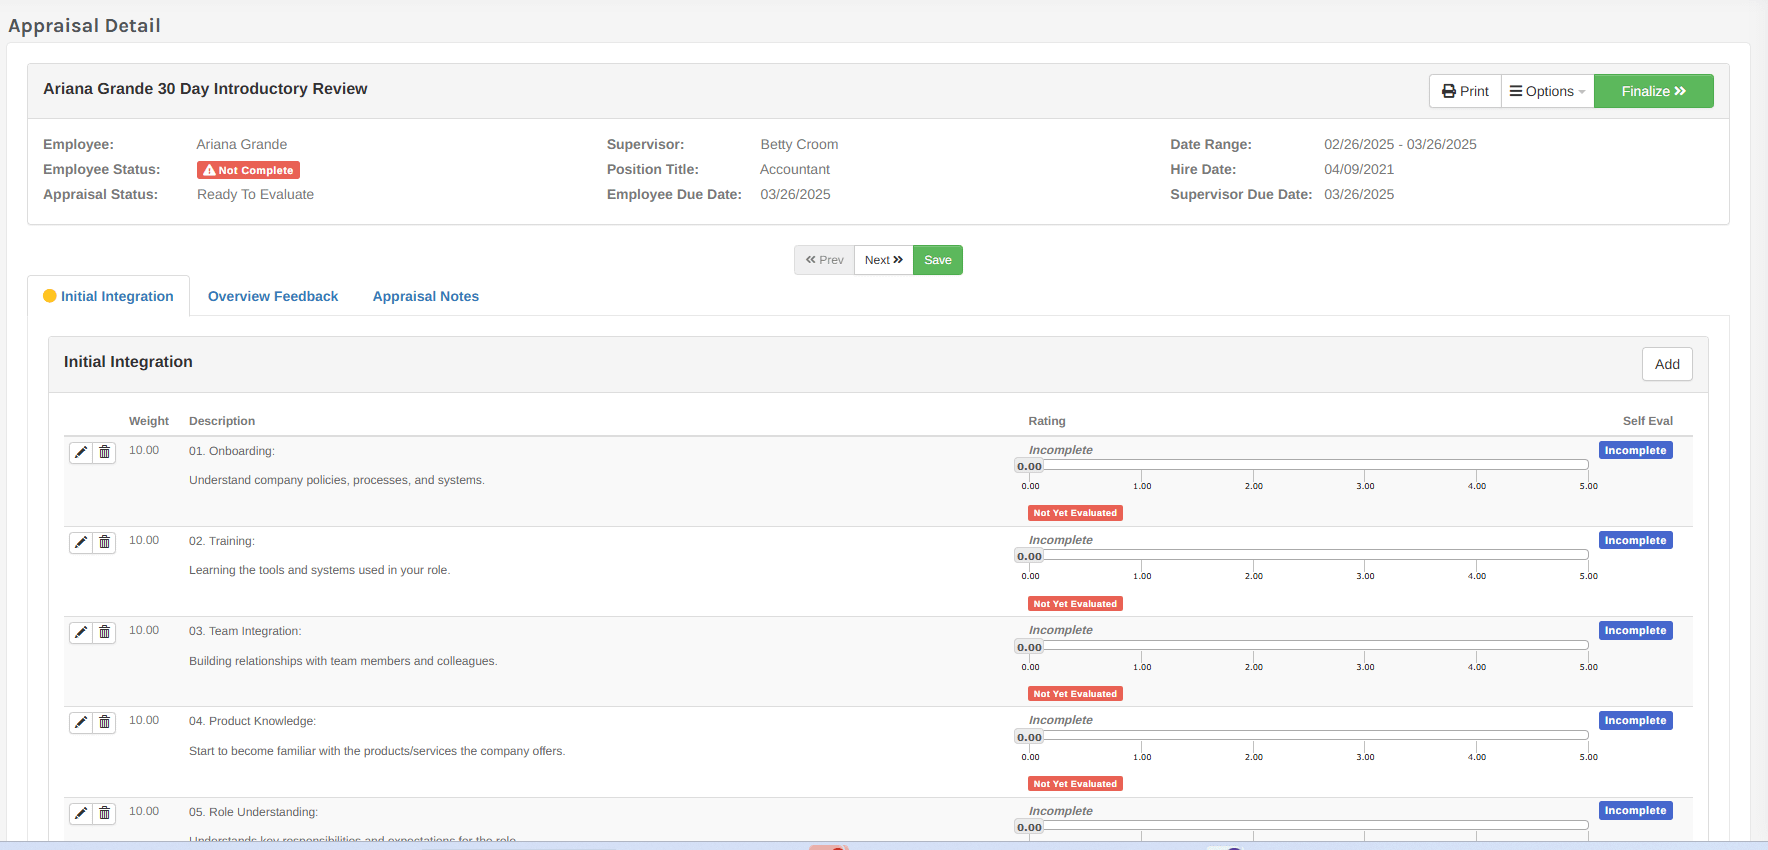Click the pencil edit icon for Onboarding
This screenshot has height=850, width=1768.
click(81, 452)
